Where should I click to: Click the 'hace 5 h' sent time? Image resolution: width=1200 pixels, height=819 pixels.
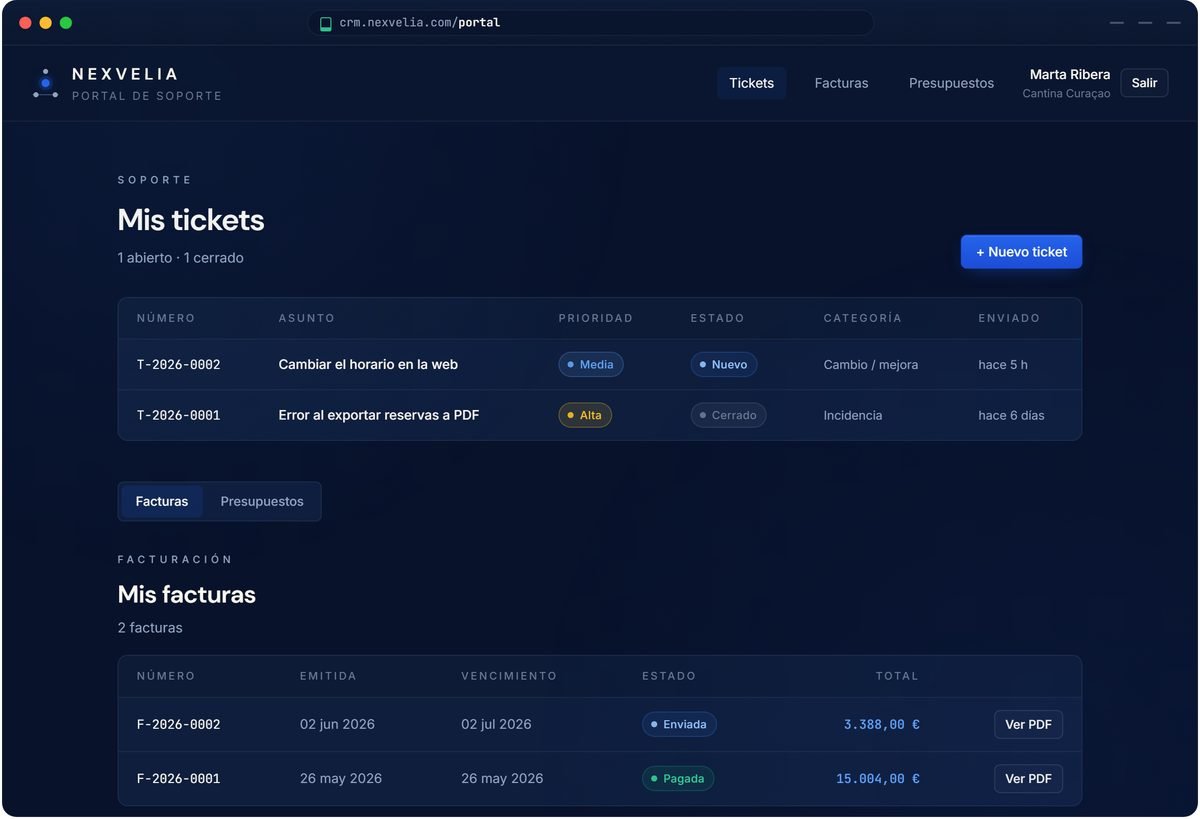tap(1003, 365)
